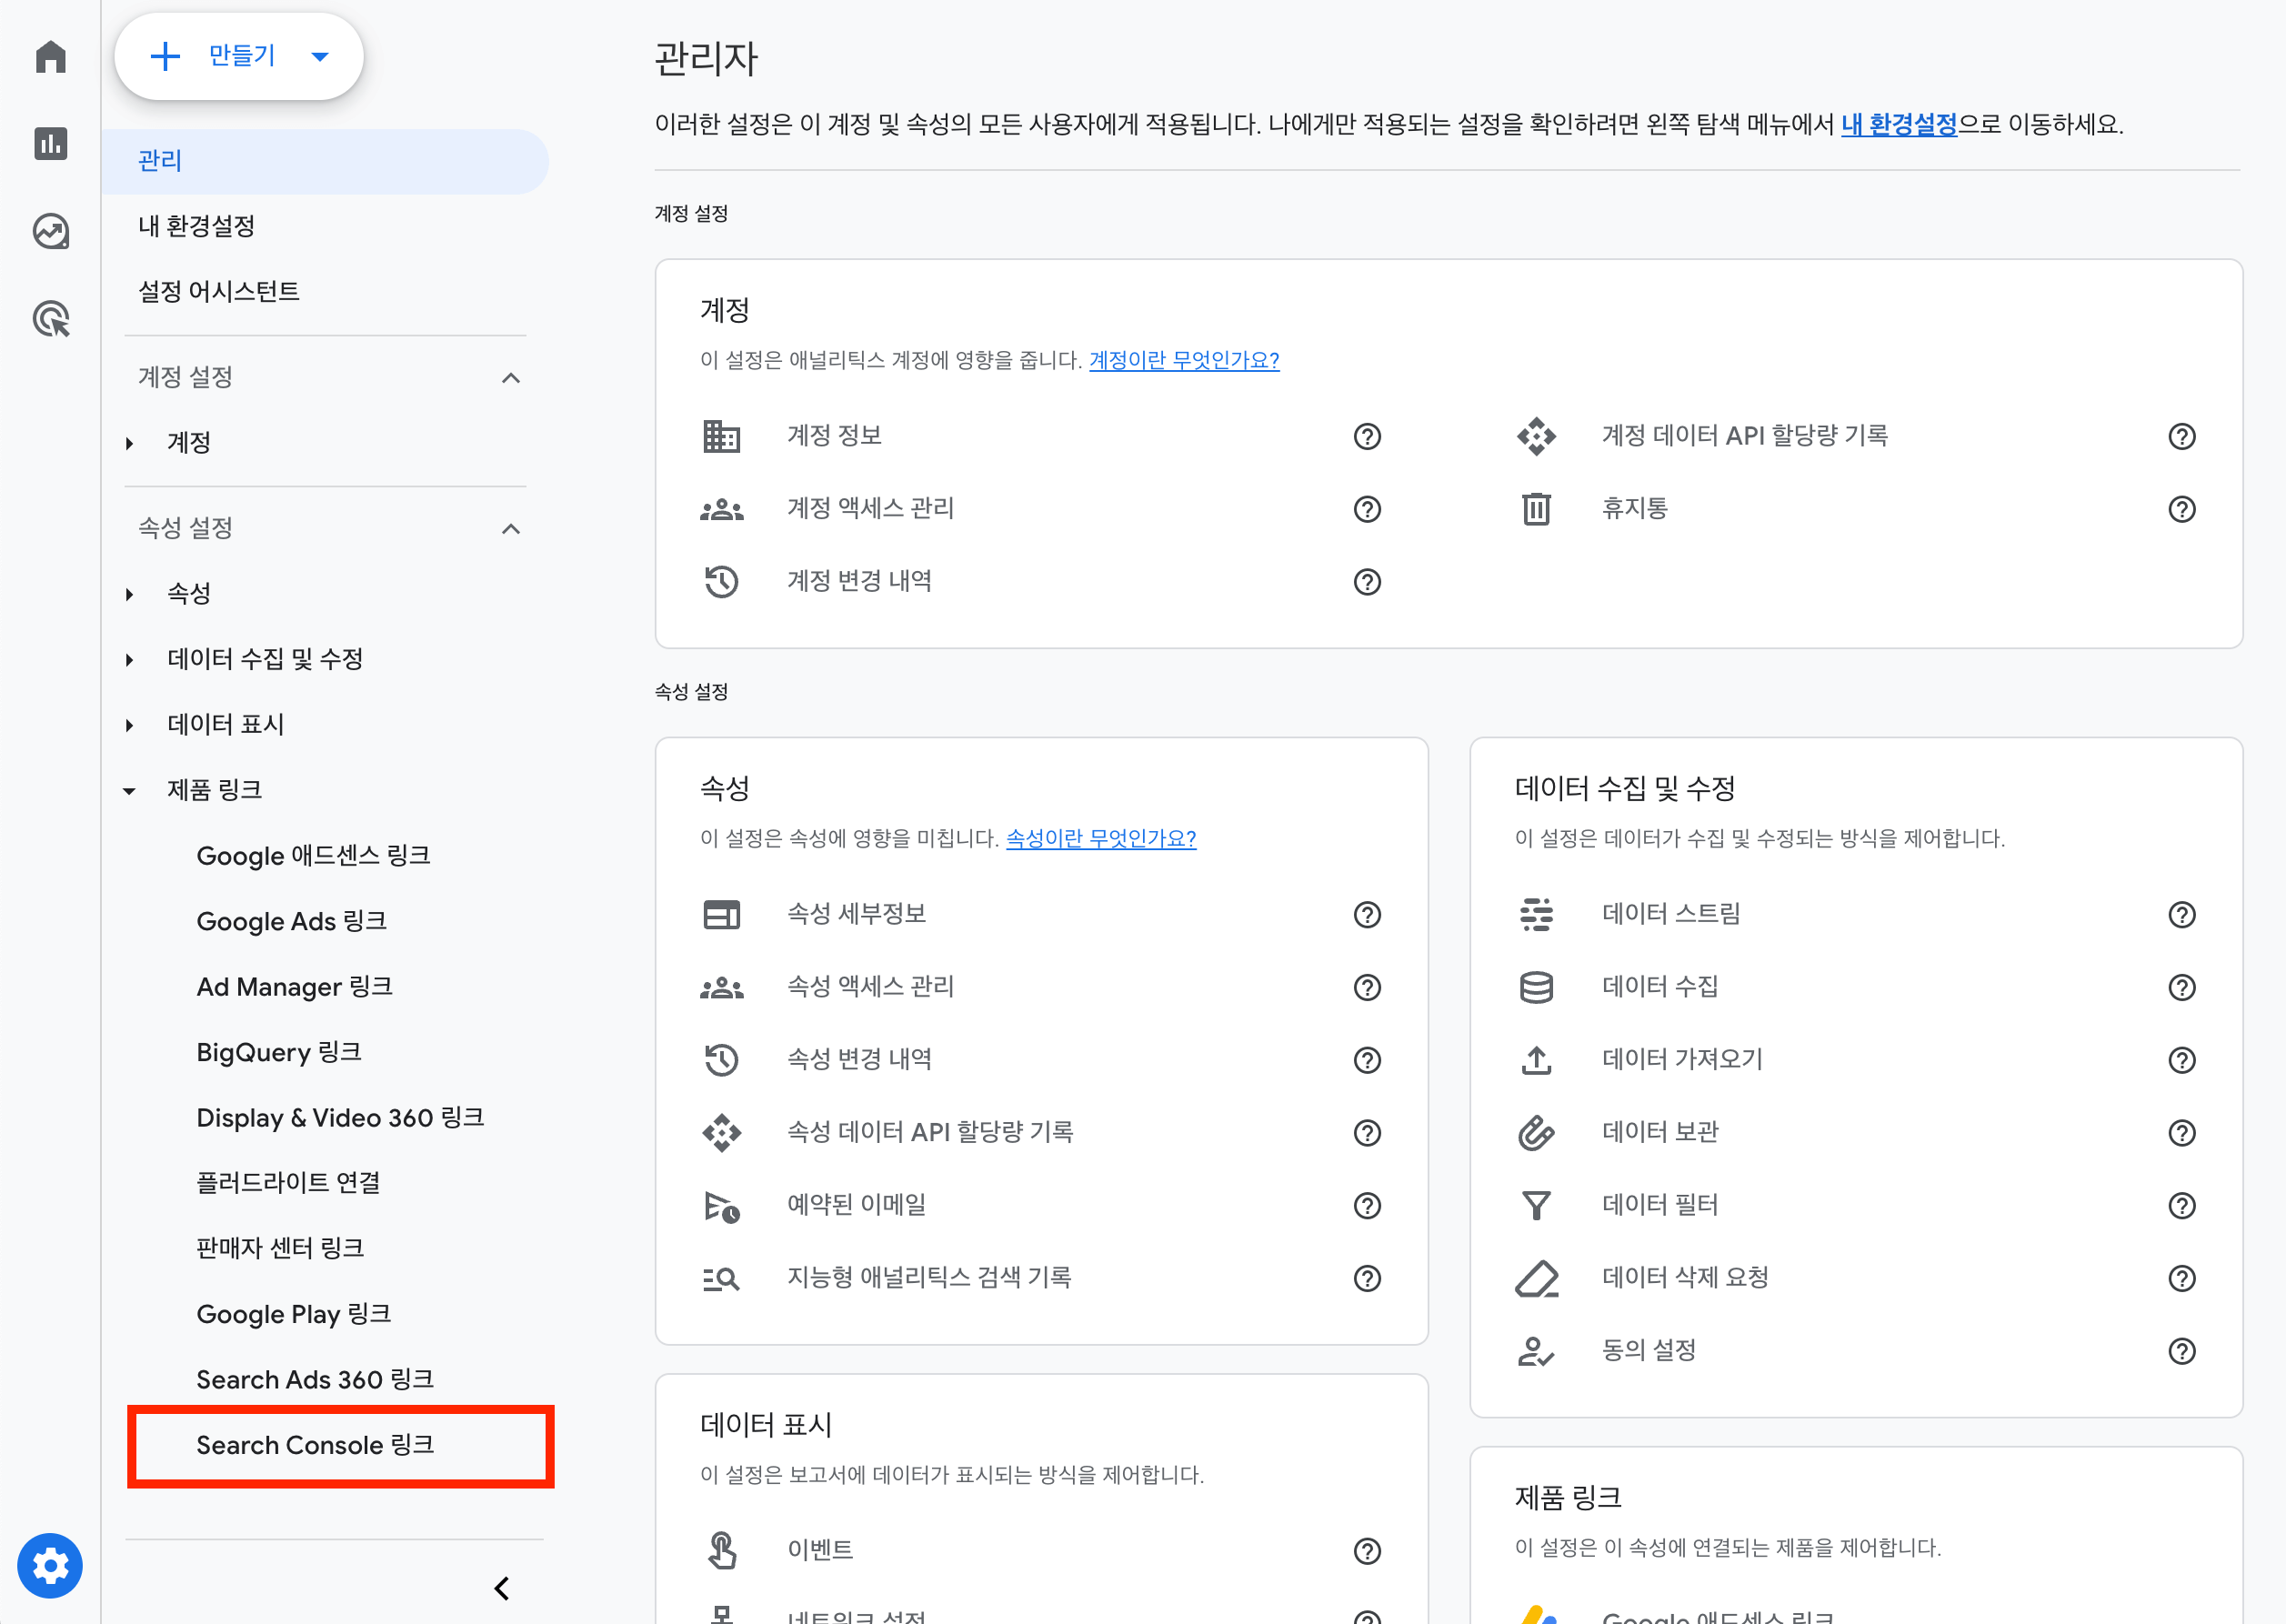Collapse the sidebar with the left chevron
This screenshot has width=2286, height=1624.
(x=502, y=1588)
